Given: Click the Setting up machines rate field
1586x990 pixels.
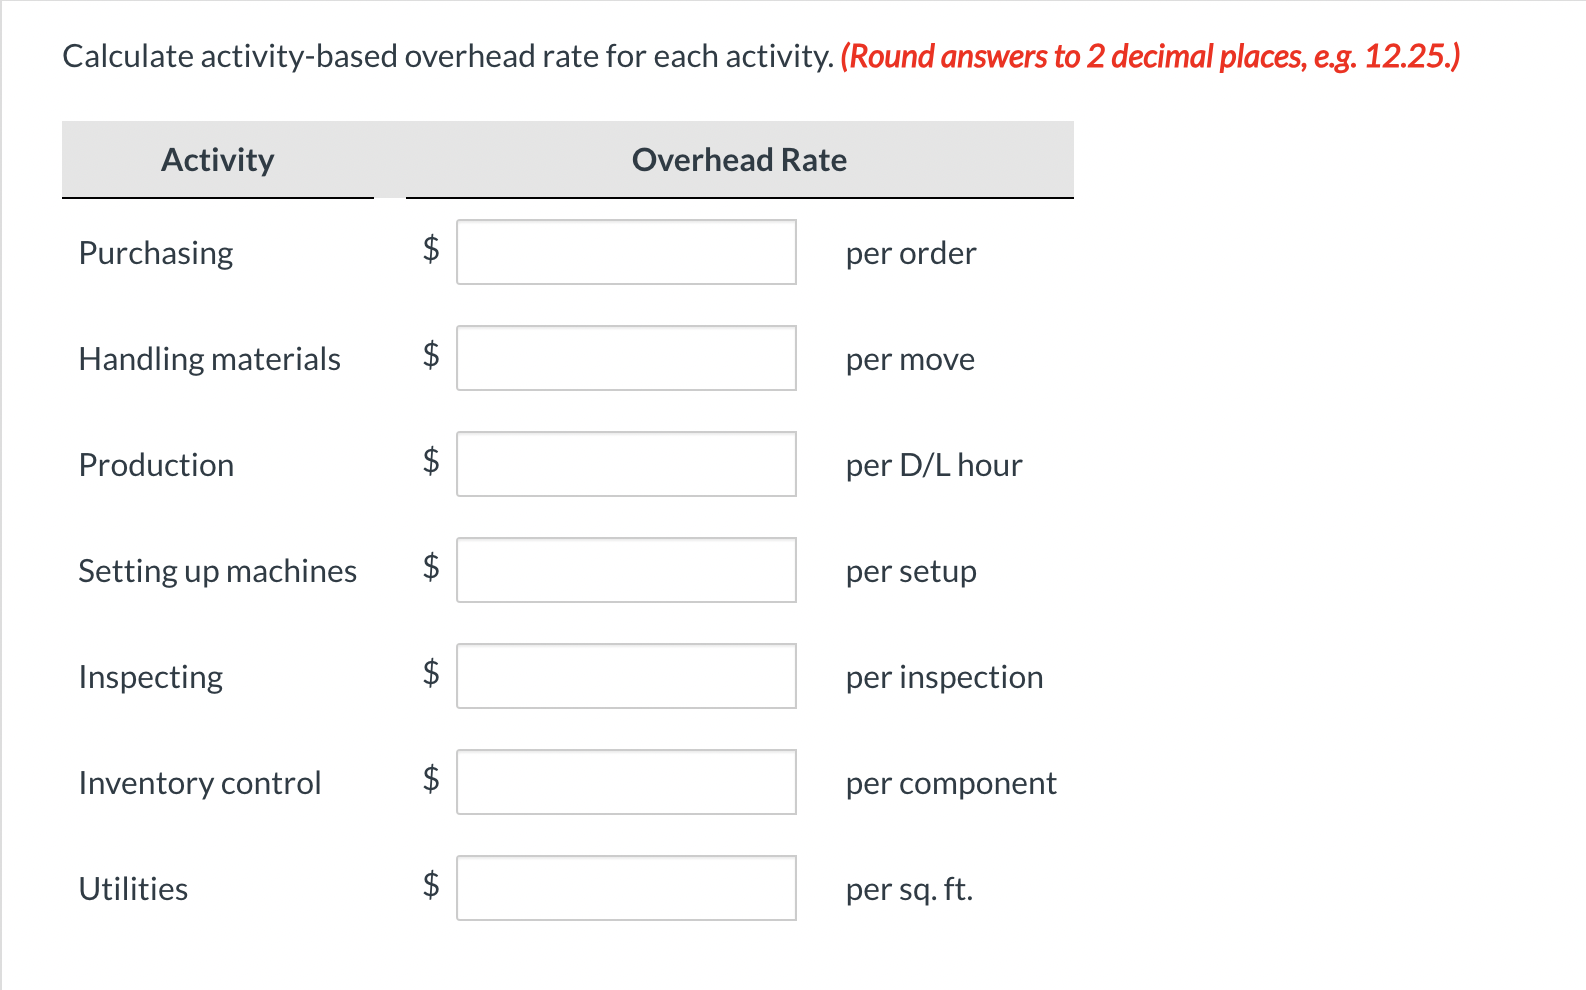Looking at the screenshot, I should [626, 570].
